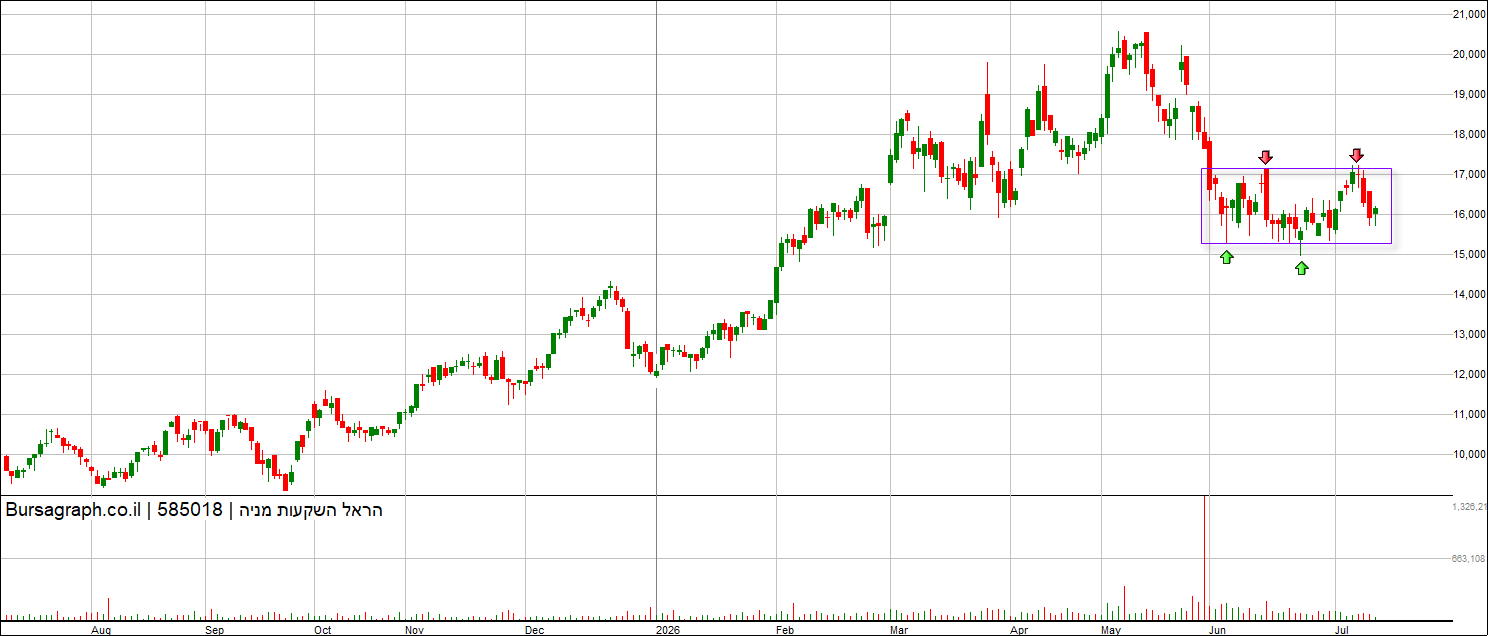
Task: Click the Mar label on time axis
Action: click(898, 631)
